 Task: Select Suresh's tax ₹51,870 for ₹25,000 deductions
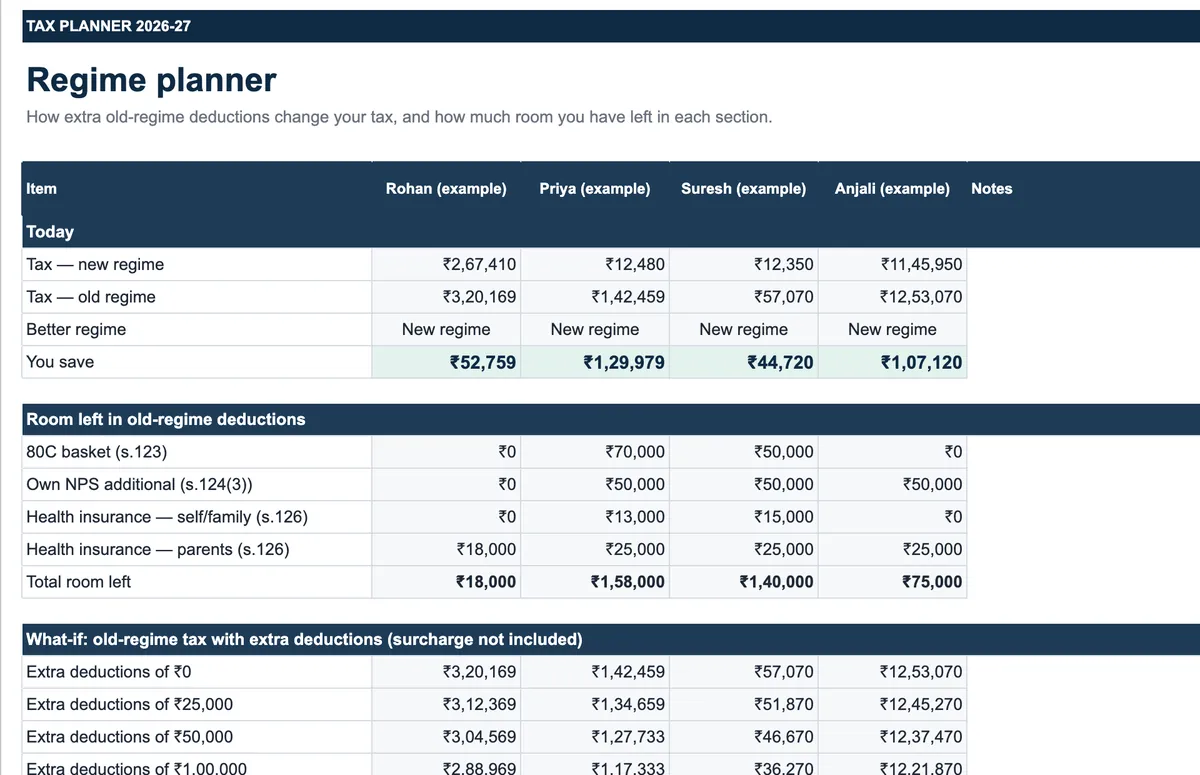tap(784, 704)
